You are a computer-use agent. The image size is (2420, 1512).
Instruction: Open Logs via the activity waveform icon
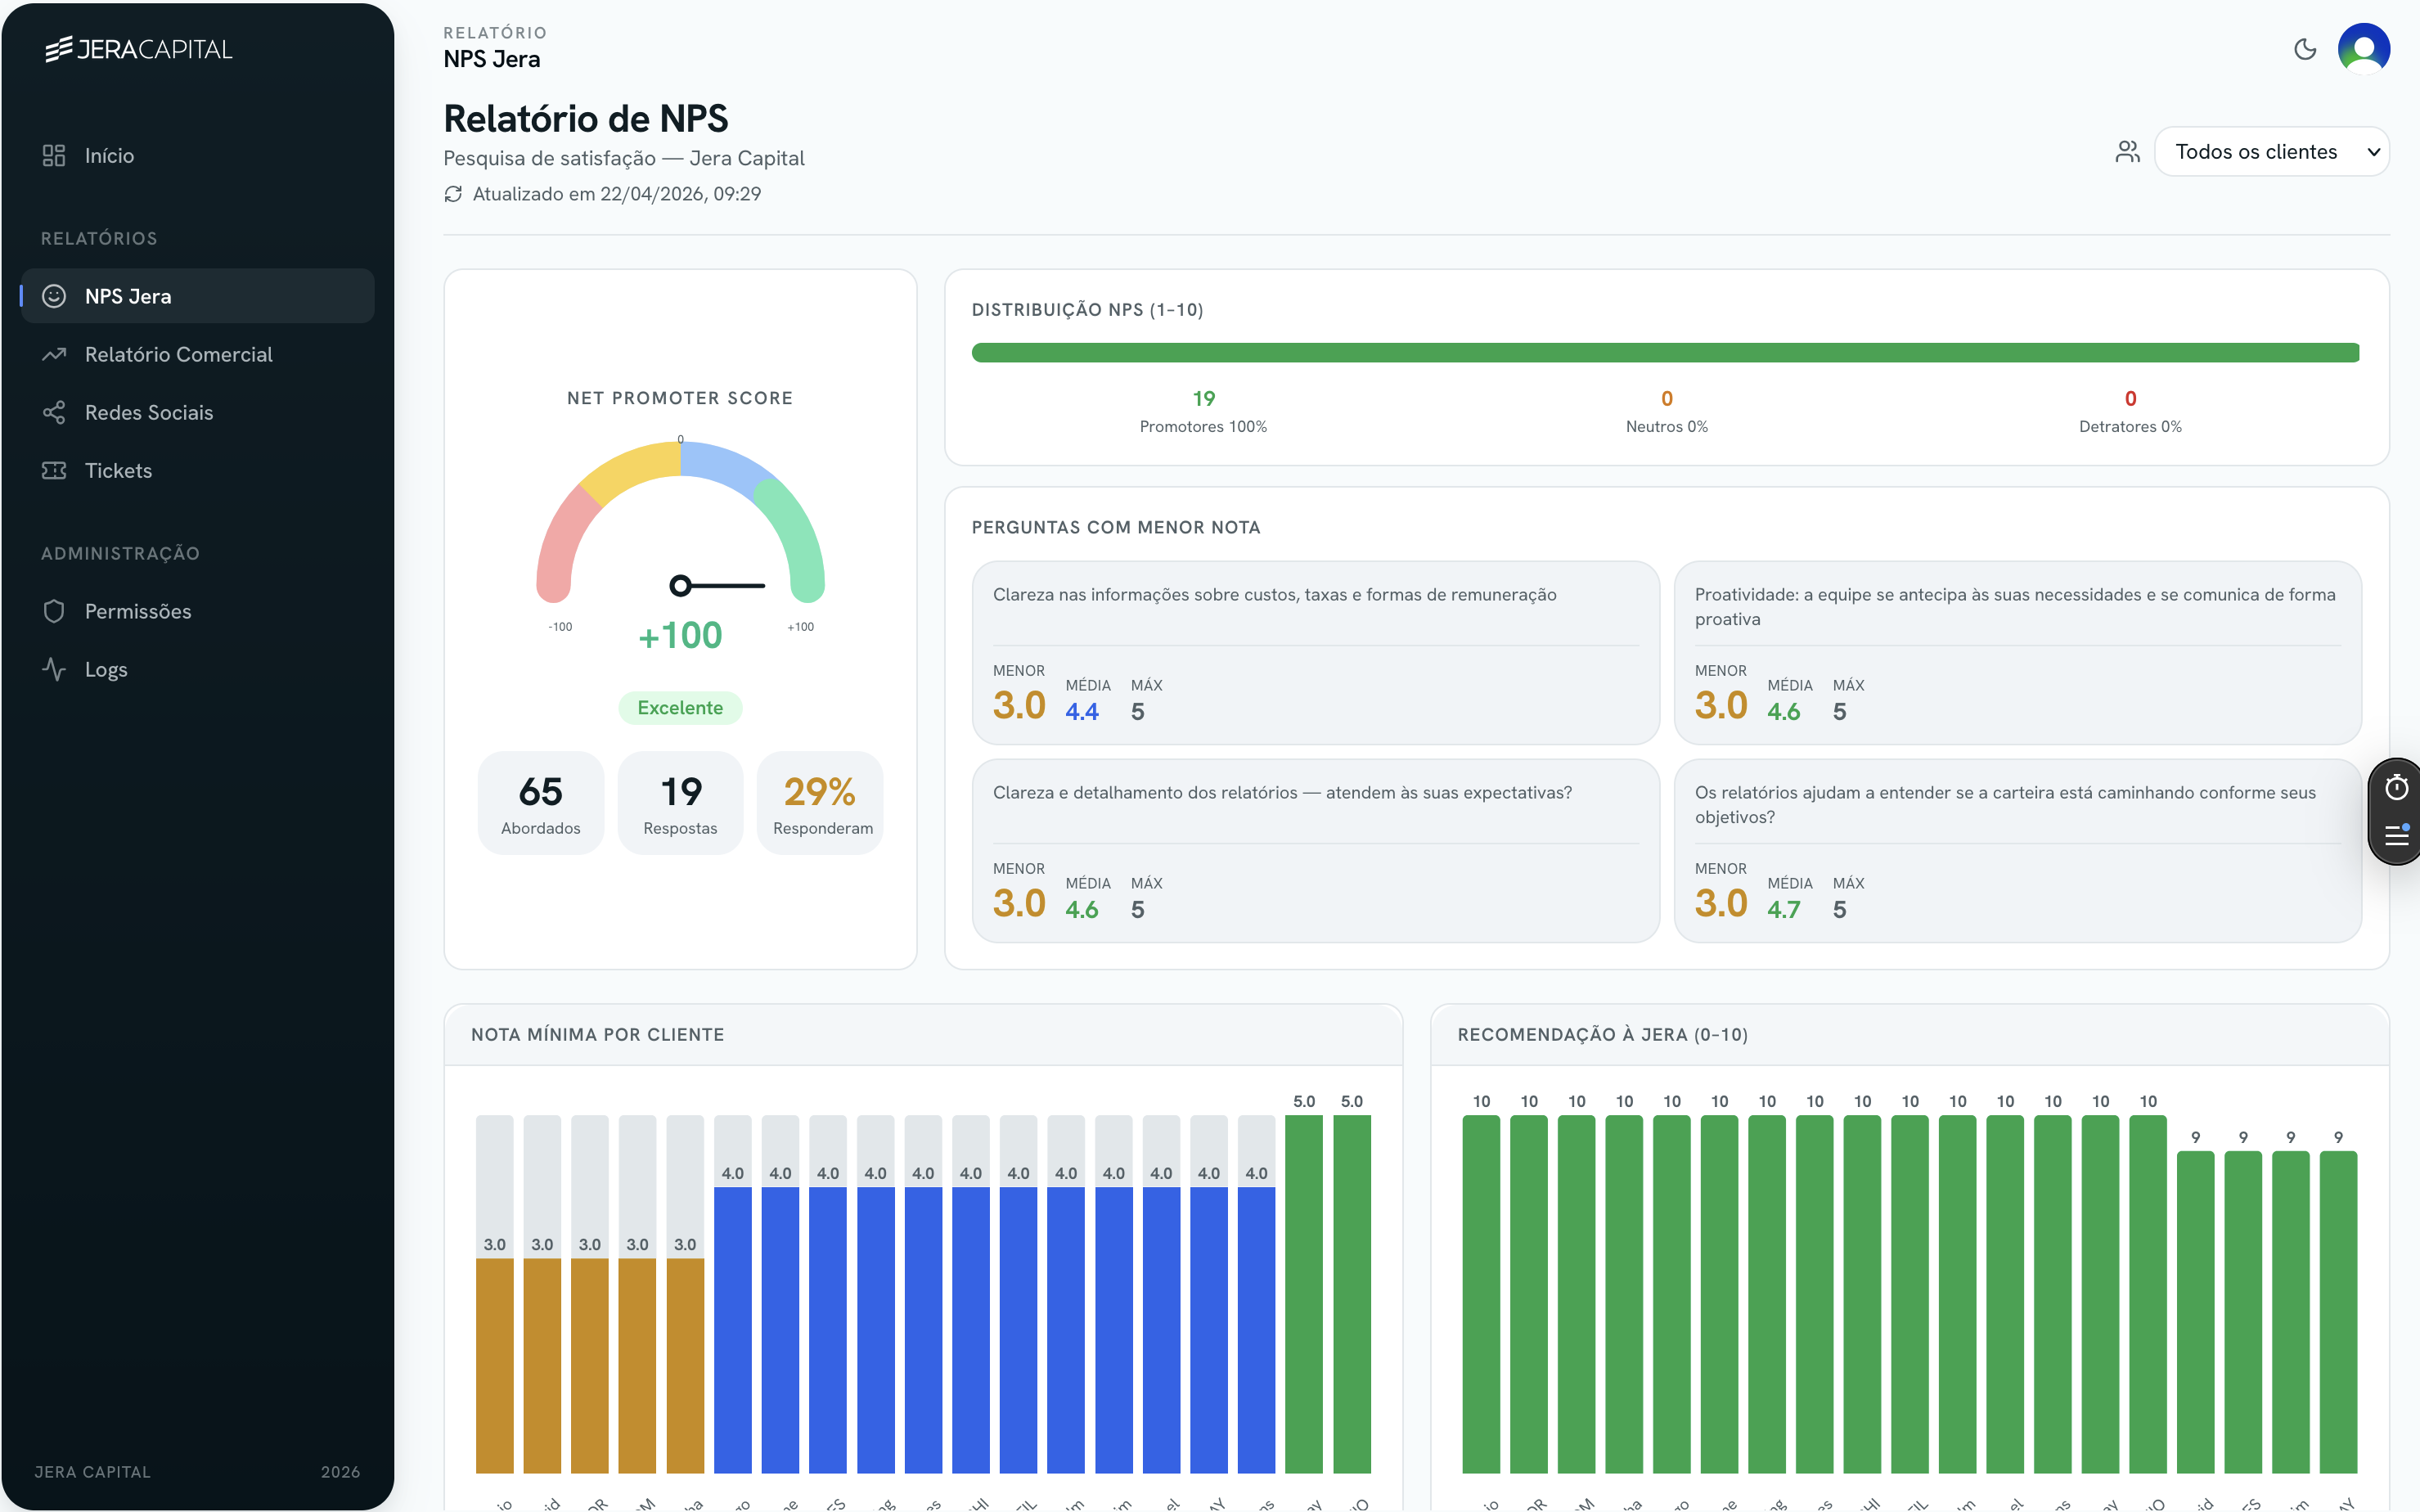click(55, 669)
